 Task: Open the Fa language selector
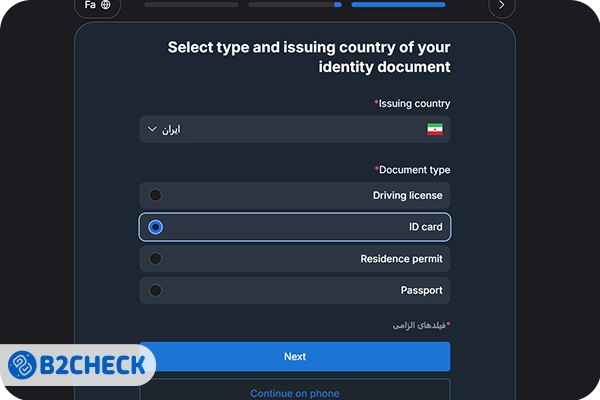[x=97, y=5]
